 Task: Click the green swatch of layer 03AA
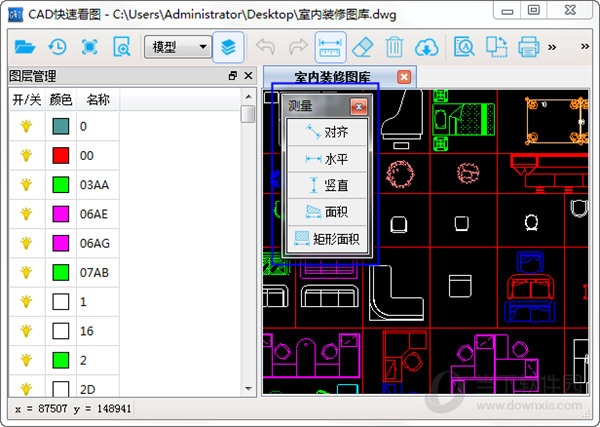tap(60, 185)
